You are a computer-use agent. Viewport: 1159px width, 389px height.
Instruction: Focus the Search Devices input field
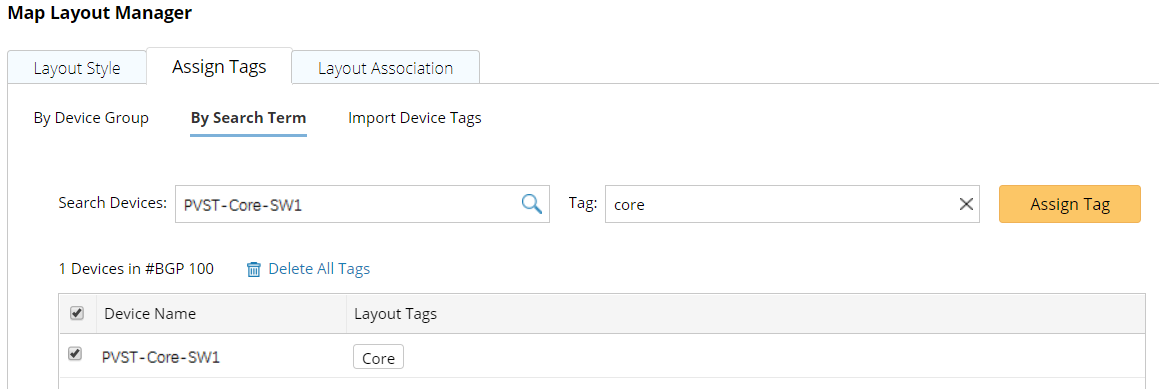point(347,204)
